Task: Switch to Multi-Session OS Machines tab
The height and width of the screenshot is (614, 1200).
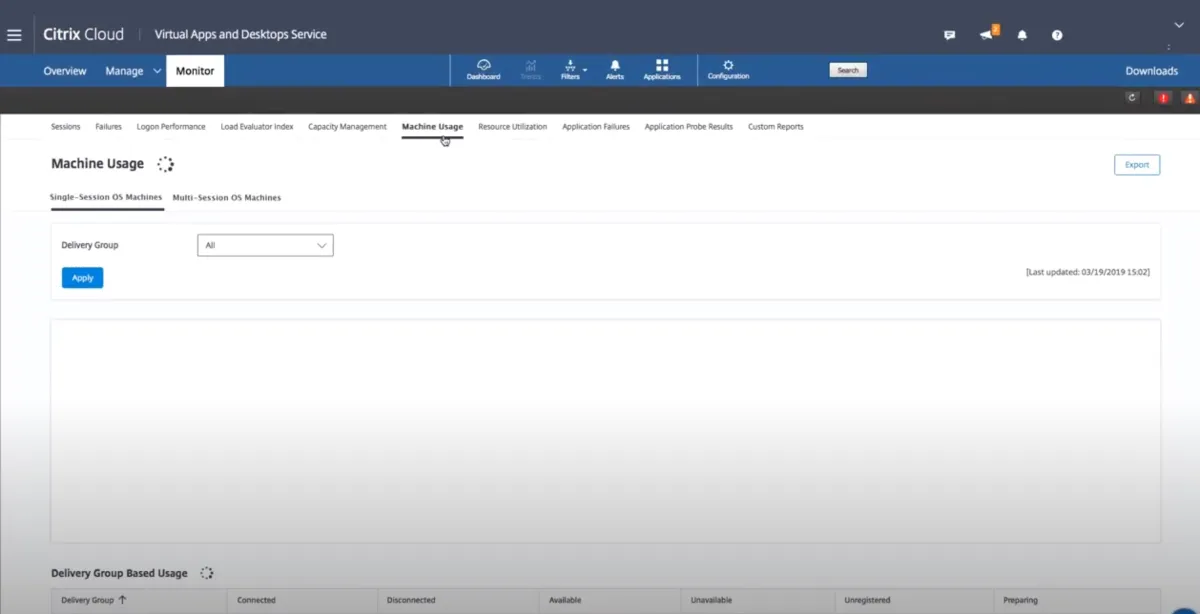Action: [x=226, y=198]
